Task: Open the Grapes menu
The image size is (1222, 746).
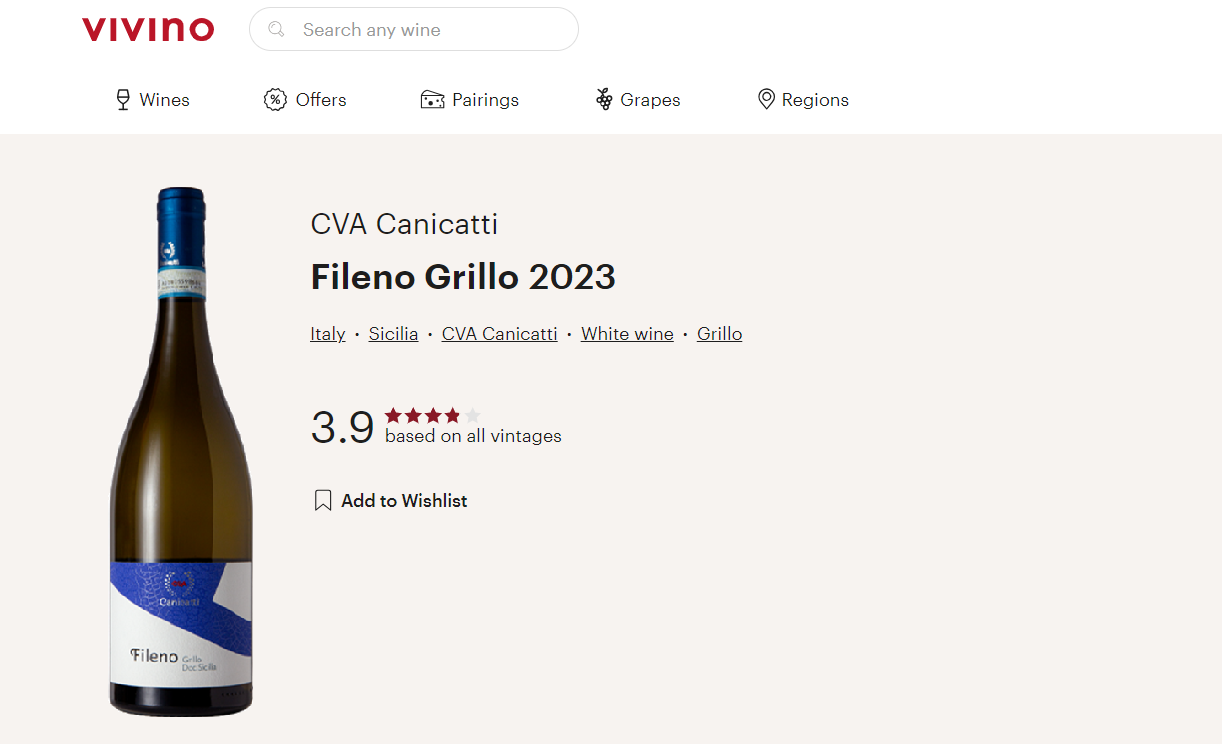Action: (650, 100)
